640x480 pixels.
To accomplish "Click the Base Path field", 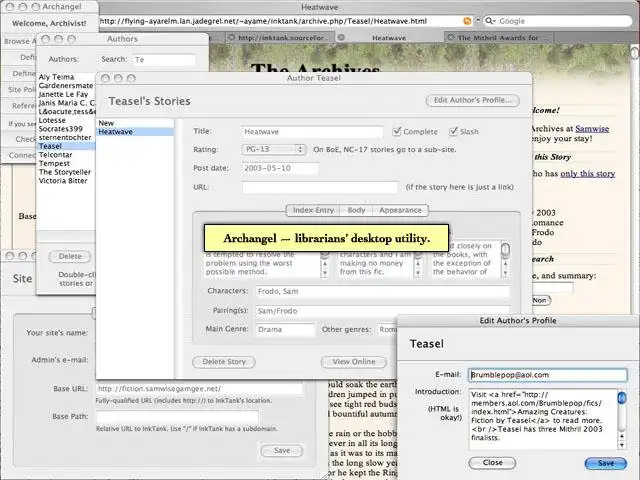I will [x=177, y=417].
